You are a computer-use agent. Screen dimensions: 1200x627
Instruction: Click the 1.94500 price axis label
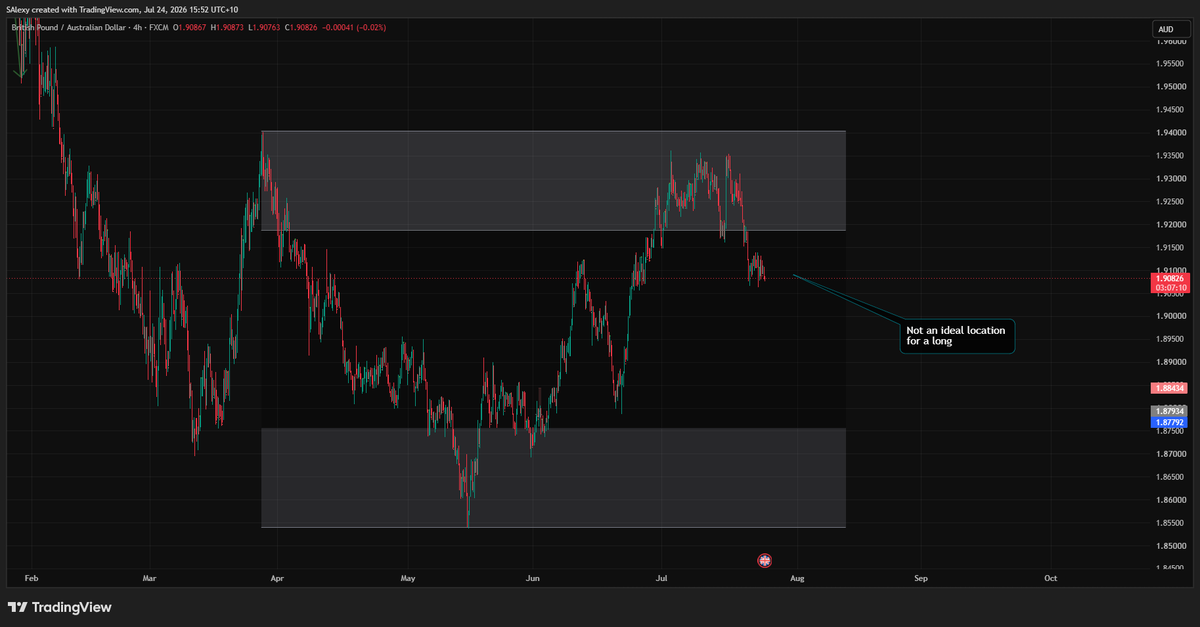(1169, 110)
